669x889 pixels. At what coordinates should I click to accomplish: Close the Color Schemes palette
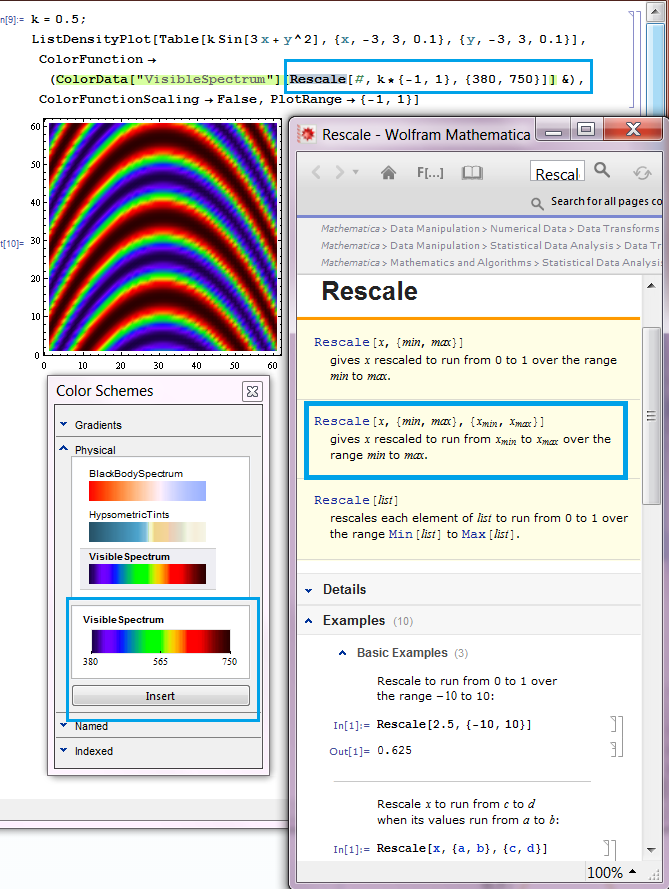[252, 391]
